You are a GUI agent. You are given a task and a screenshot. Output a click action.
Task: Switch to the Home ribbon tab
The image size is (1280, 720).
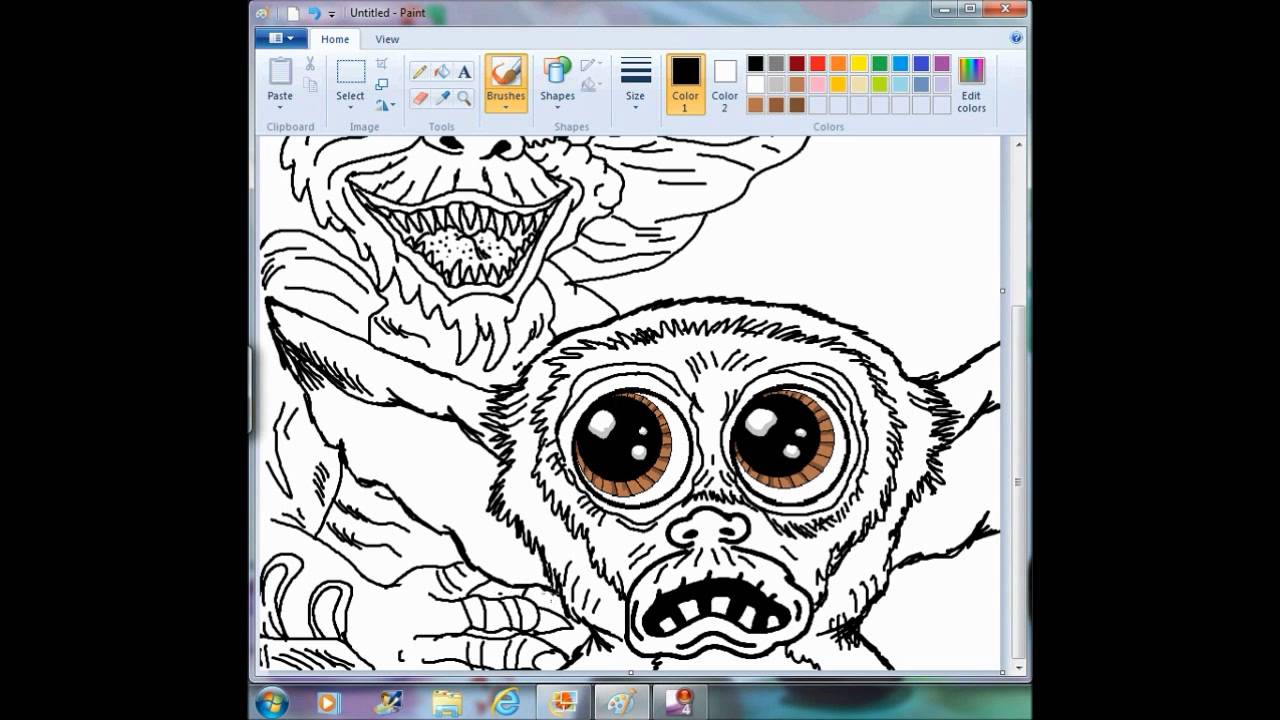click(335, 39)
